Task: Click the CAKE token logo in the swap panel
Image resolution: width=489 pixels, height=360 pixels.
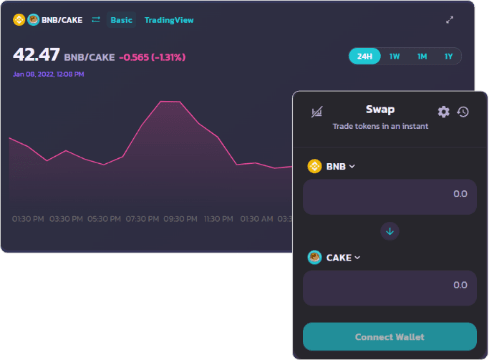Action: point(314,257)
